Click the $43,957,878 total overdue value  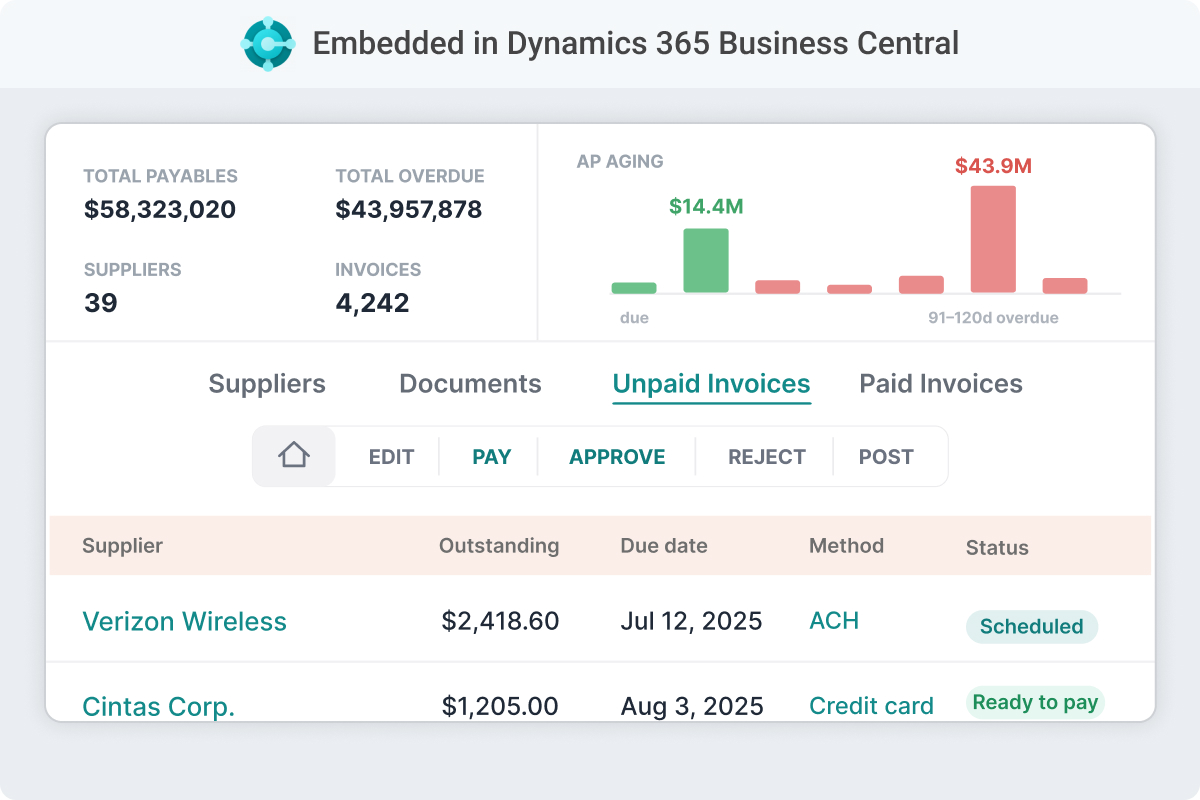(409, 209)
